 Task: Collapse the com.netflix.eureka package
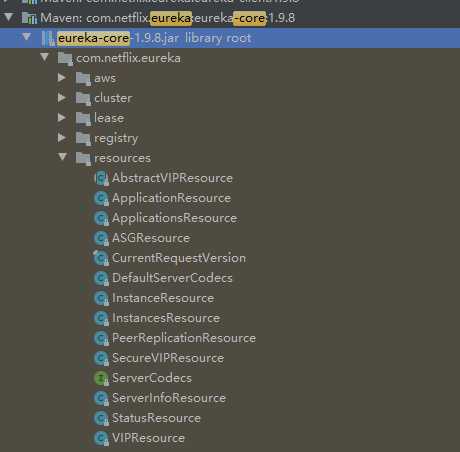44,57
